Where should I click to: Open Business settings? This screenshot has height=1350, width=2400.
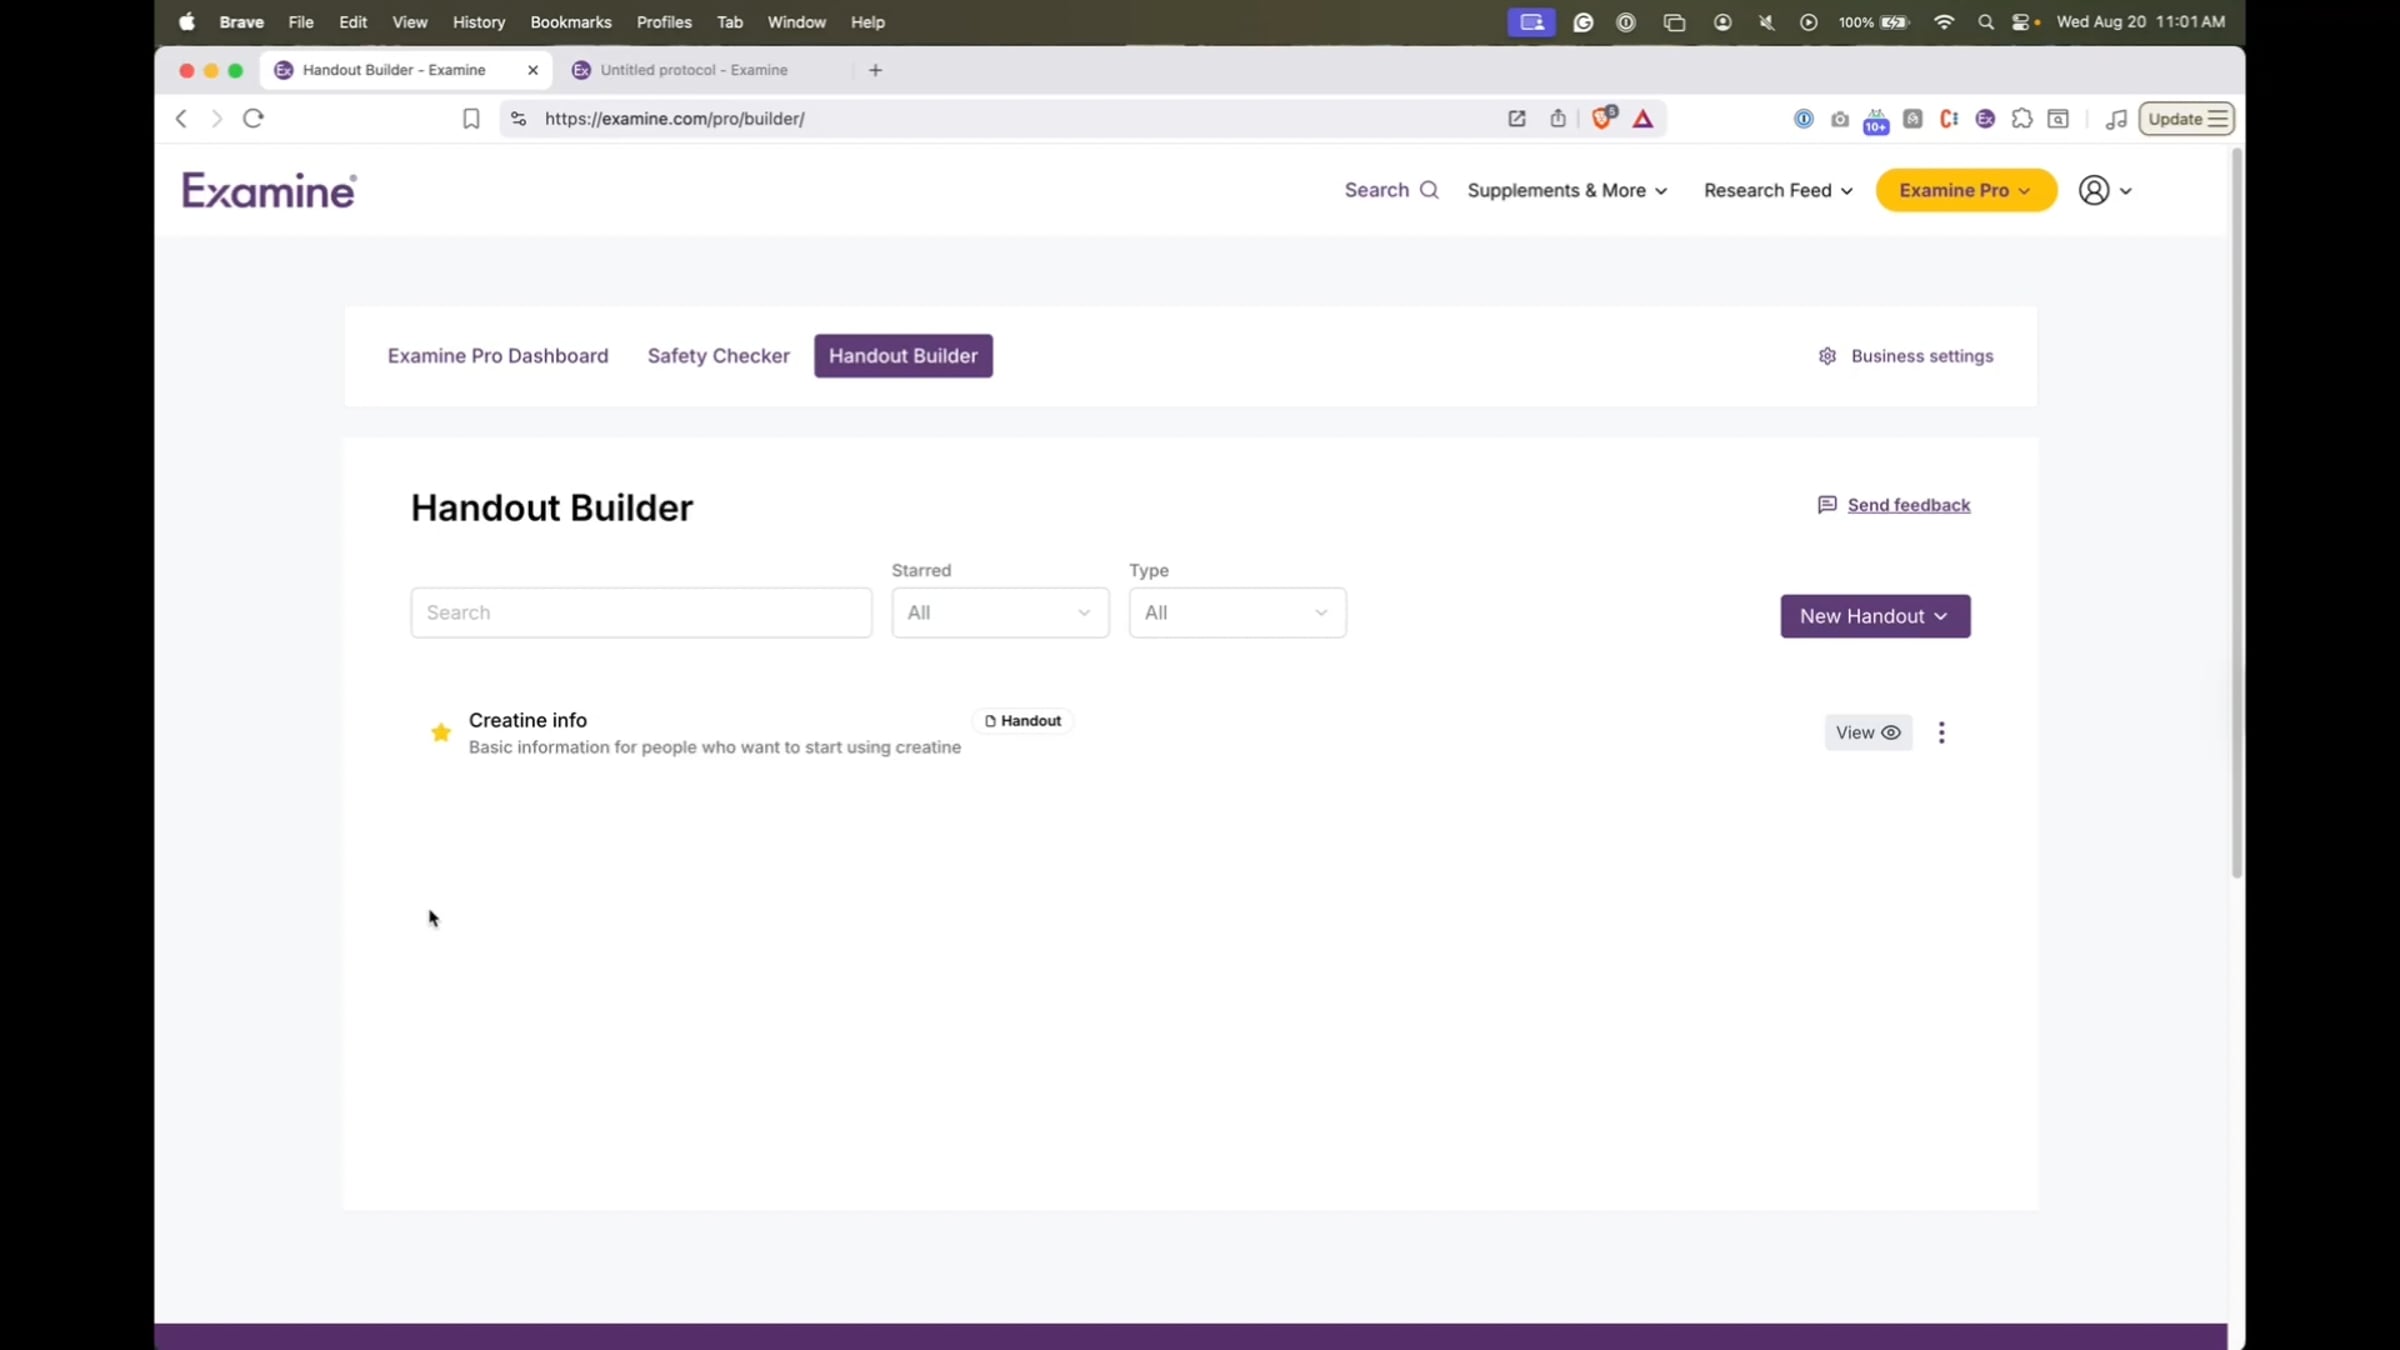pyautogui.click(x=1905, y=356)
